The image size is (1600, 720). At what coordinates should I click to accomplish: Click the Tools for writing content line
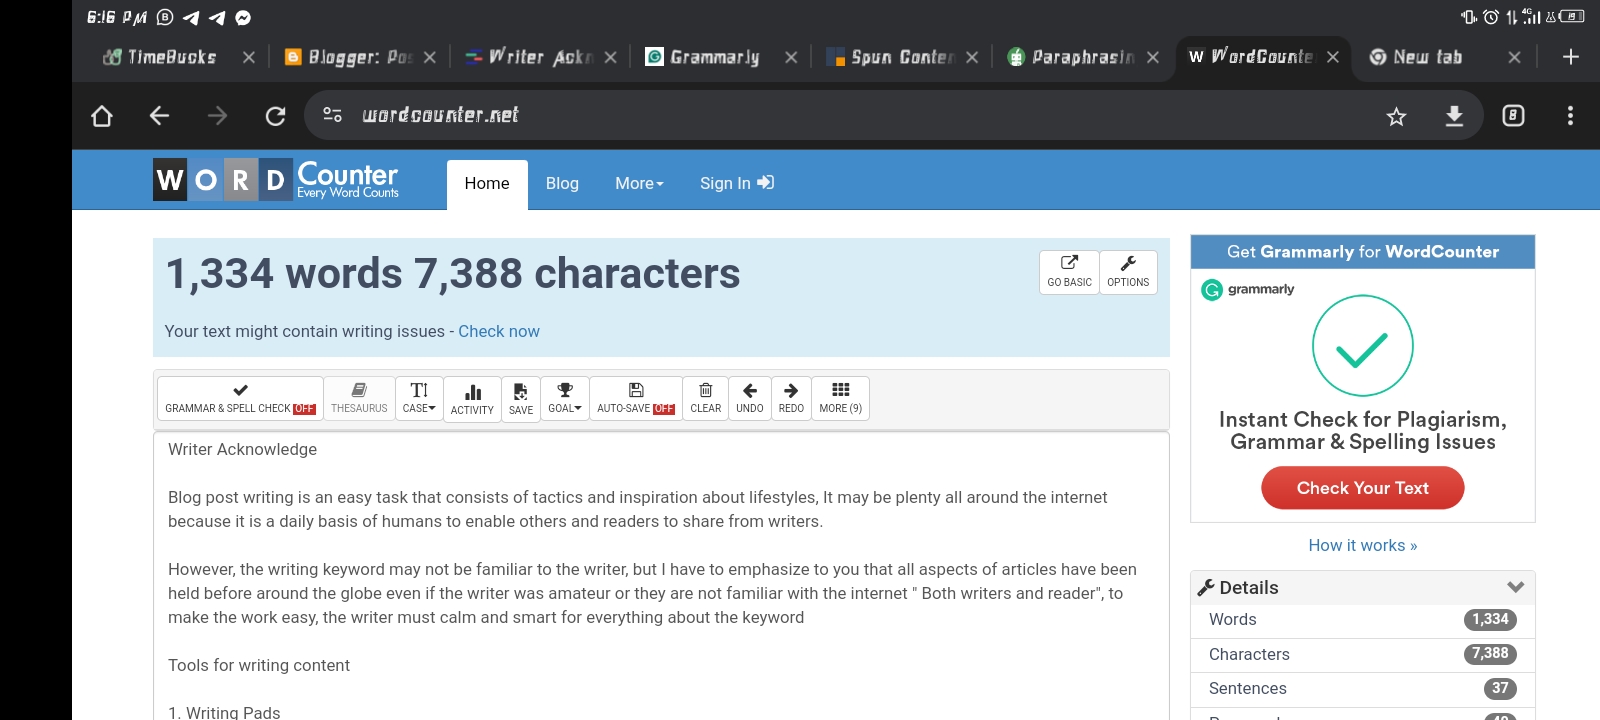pyautogui.click(x=259, y=666)
